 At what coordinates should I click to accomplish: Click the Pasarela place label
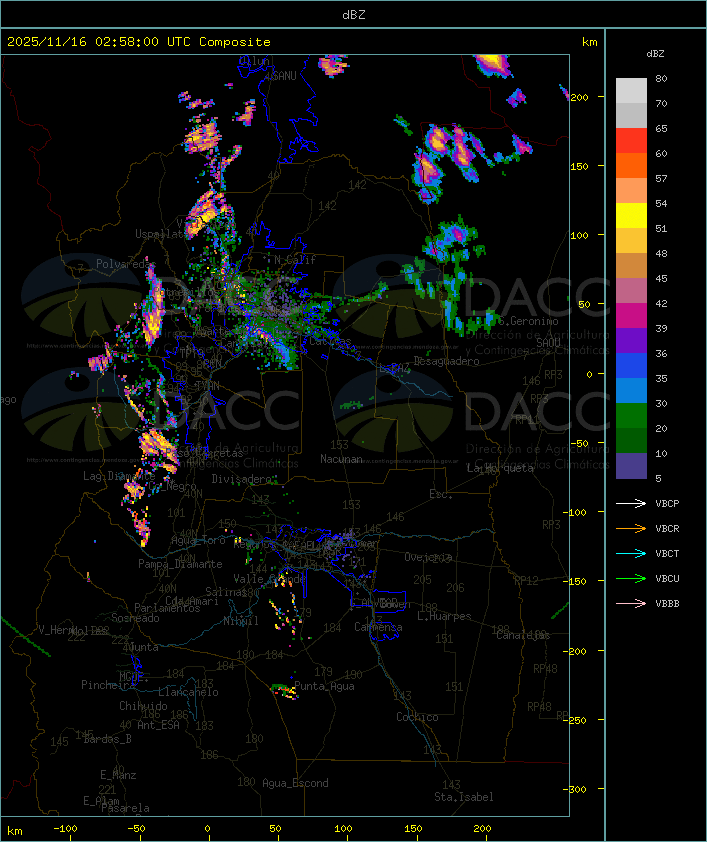pos(125,808)
